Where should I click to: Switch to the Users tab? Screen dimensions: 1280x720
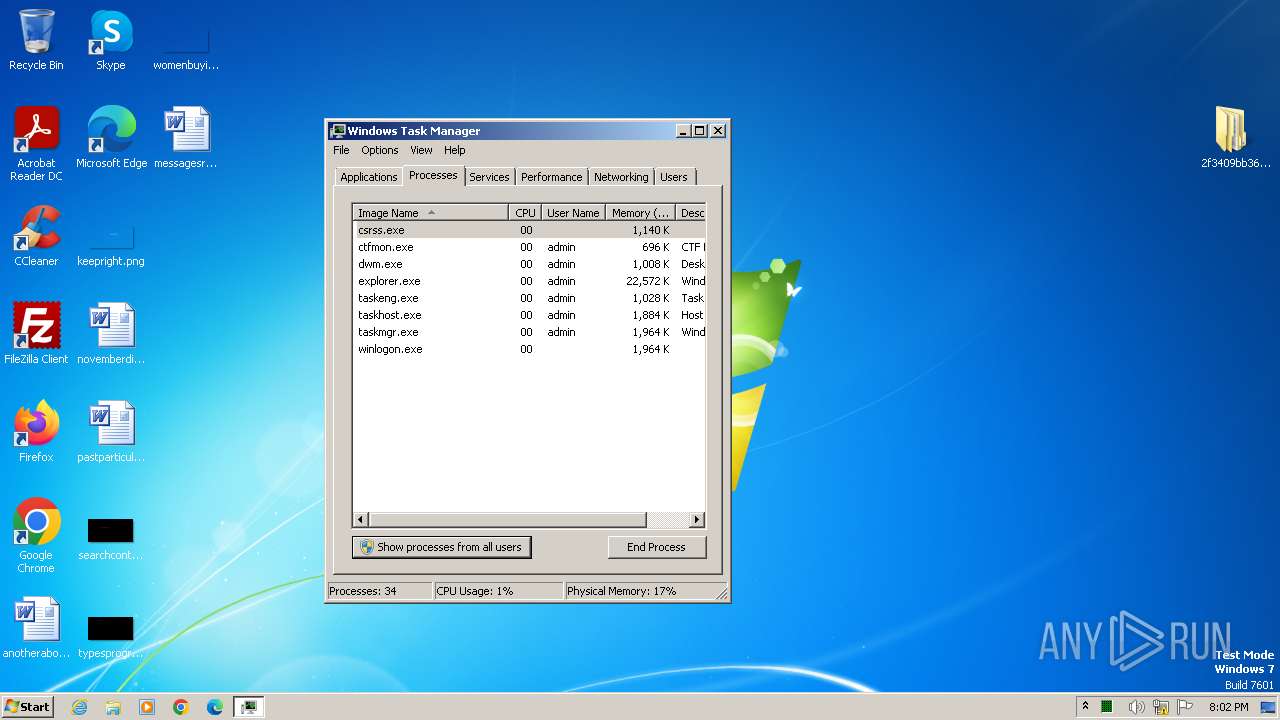pos(674,177)
